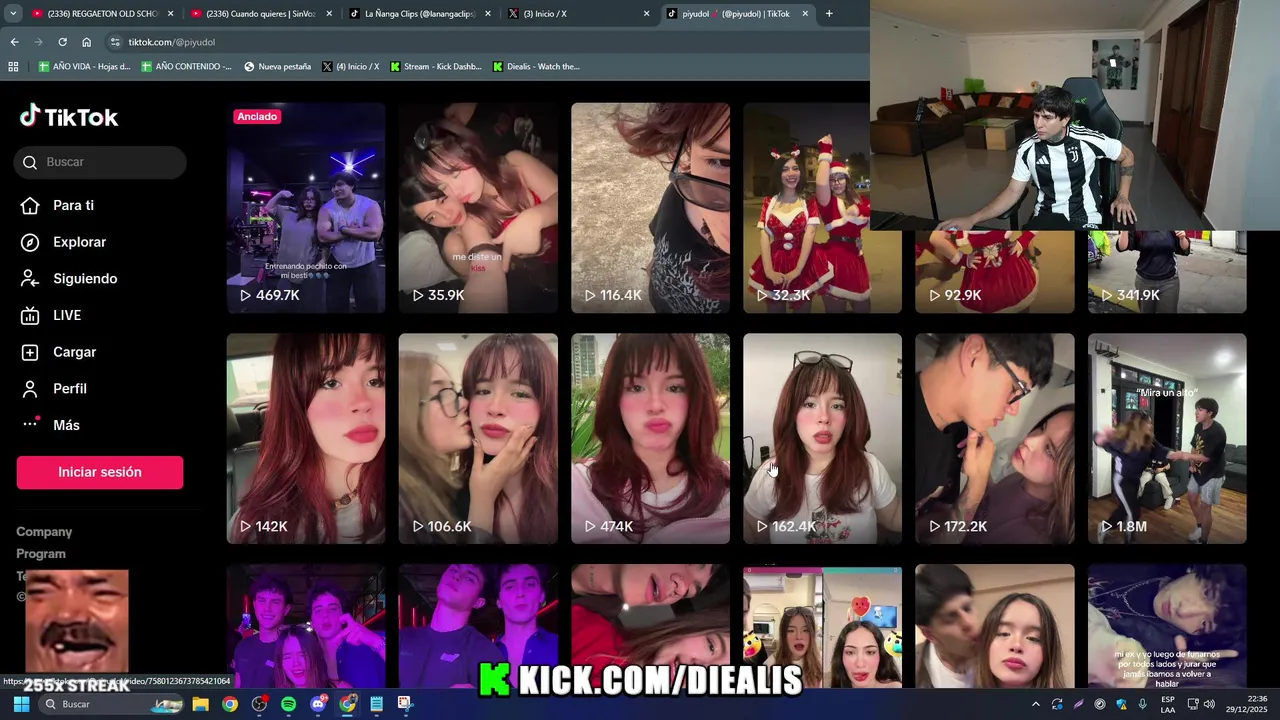Open the AÑO VIDA - Hojas bookmark

[85, 66]
